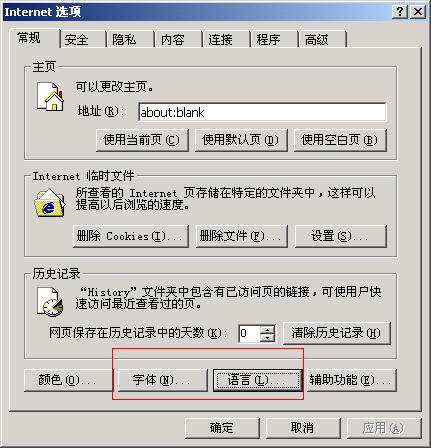
Task: Click the question mark help button
Action: pos(400,12)
